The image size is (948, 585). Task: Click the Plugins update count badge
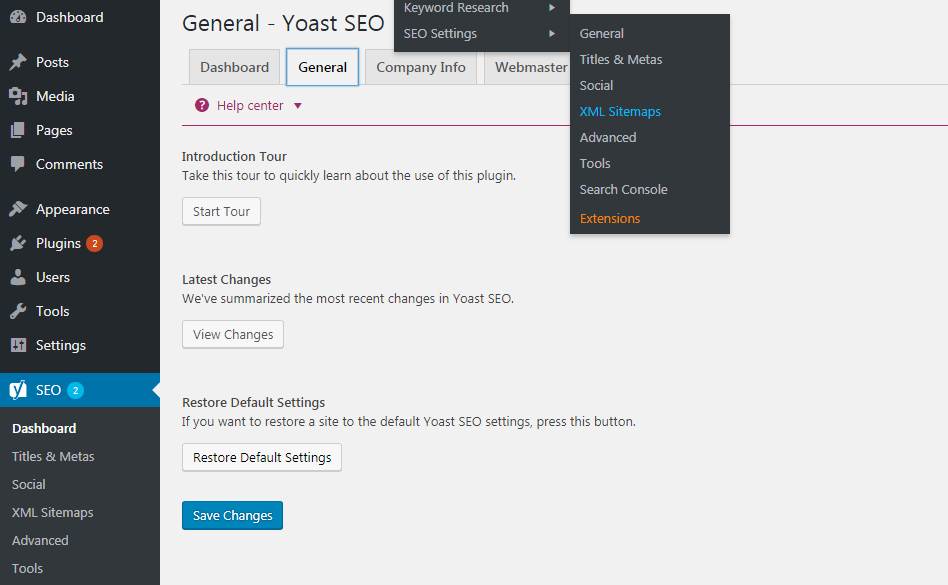pos(94,244)
